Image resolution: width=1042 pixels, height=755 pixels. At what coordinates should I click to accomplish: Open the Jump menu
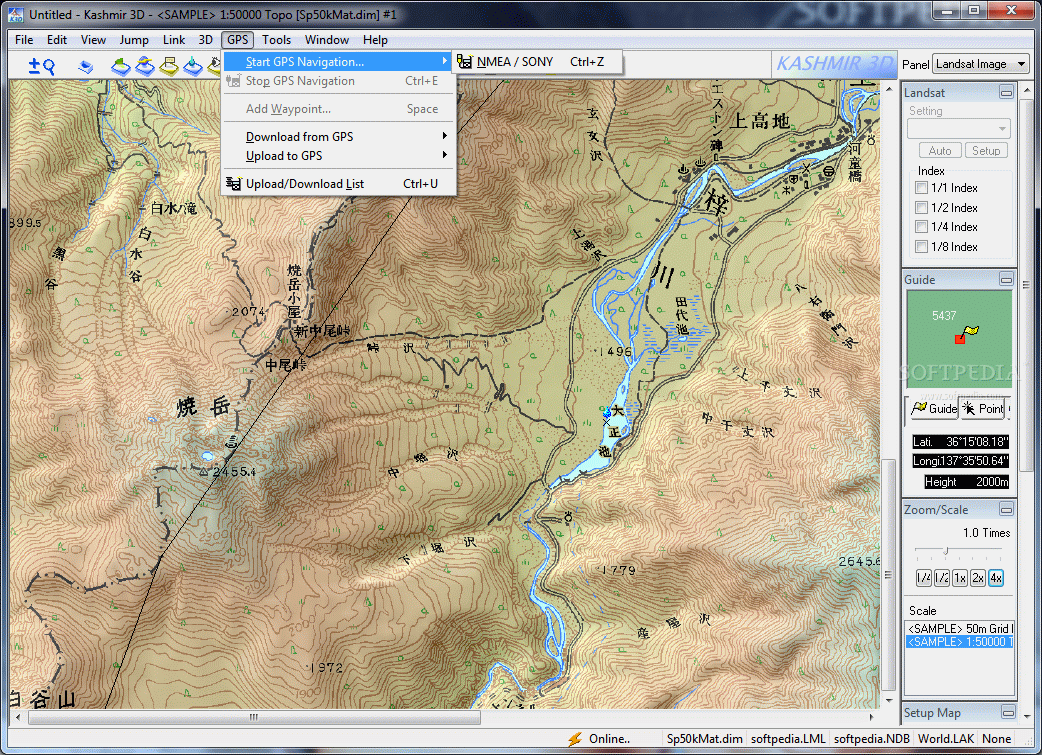pyautogui.click(x=134, y=40)
